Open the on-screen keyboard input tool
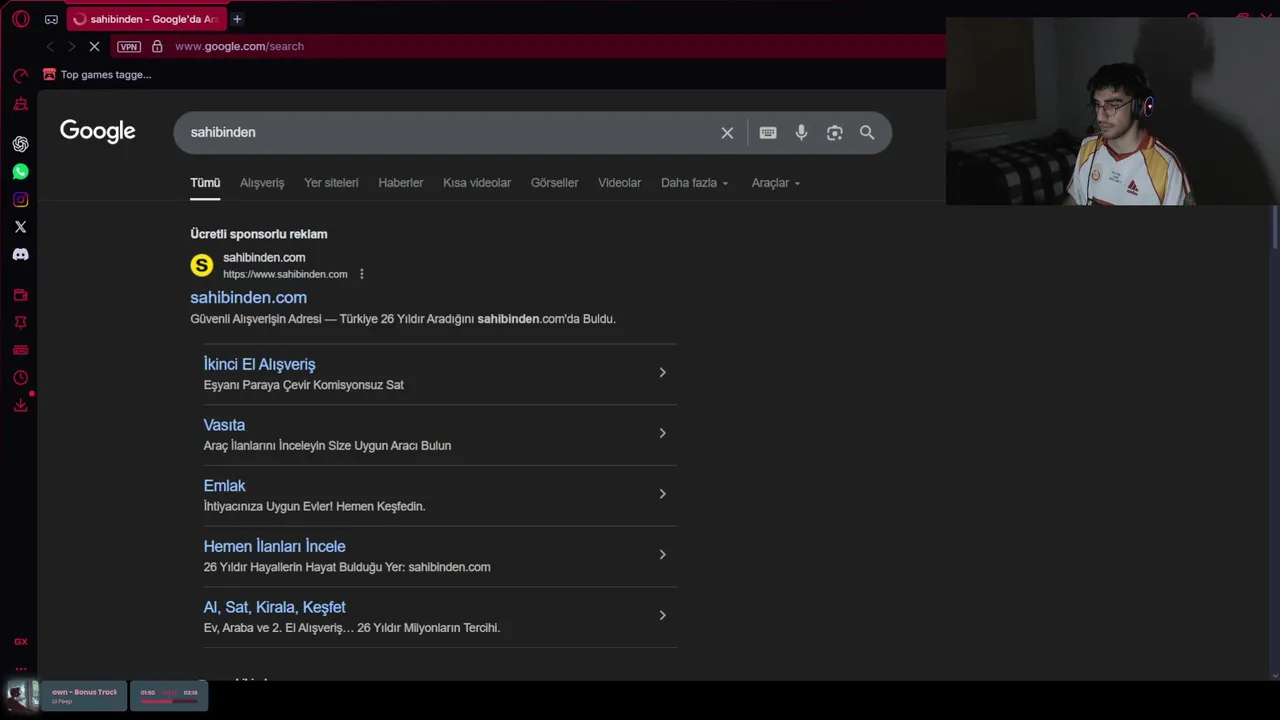This screenshot has width=1280, height=720. [x=768, y=133]
